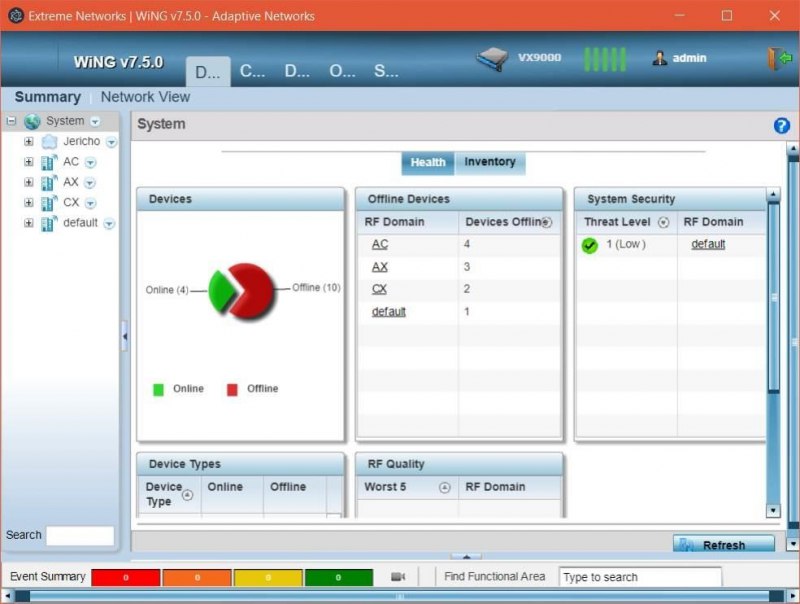Open the blue help question mark
Viewport: 800px width, 604px height.
click(x=781, y=125)
